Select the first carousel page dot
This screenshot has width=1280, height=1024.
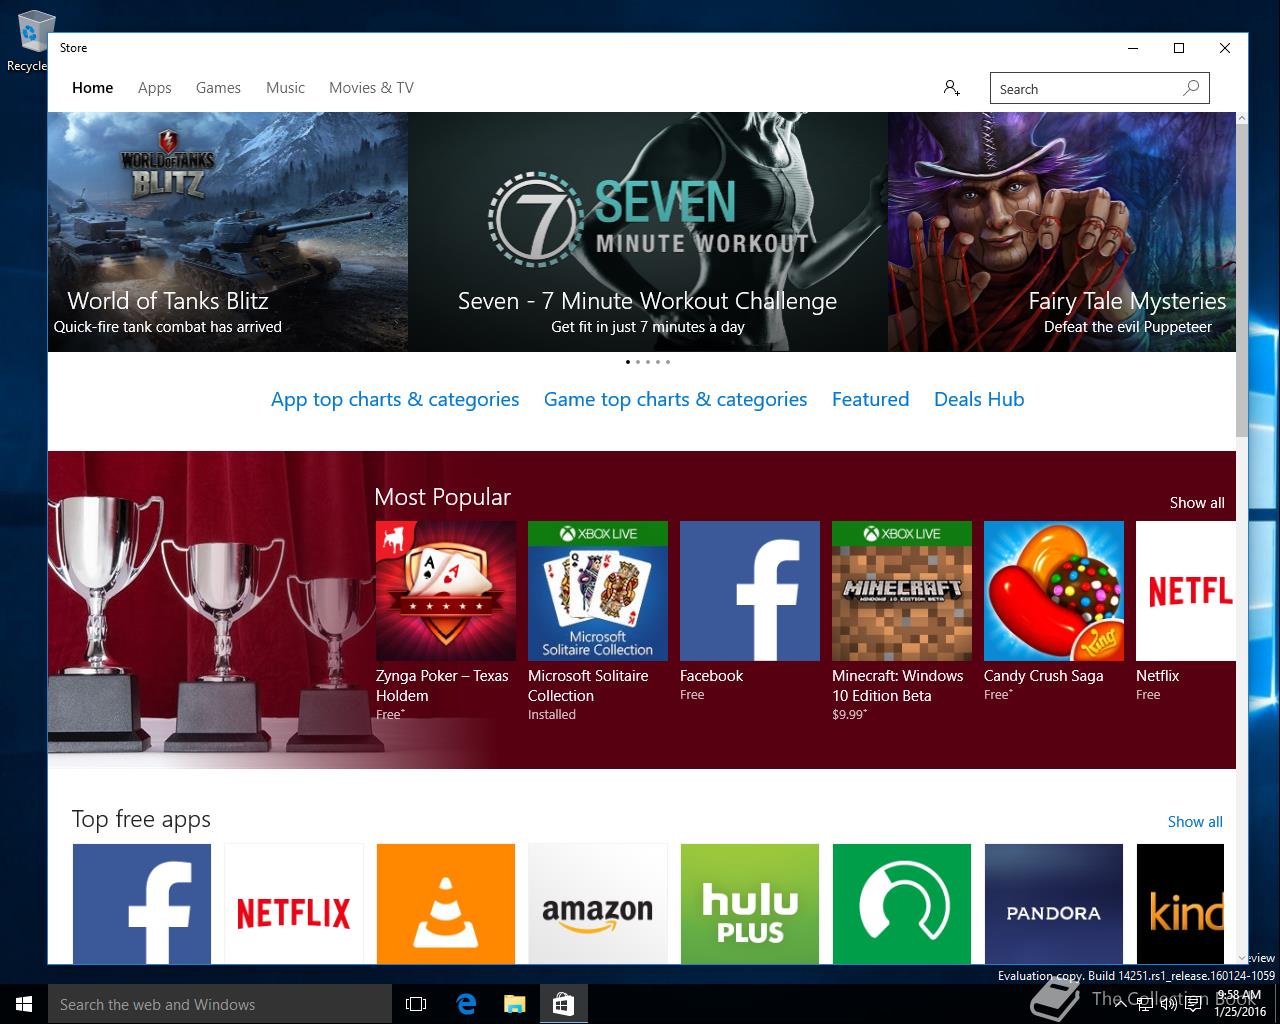point(627,362)
